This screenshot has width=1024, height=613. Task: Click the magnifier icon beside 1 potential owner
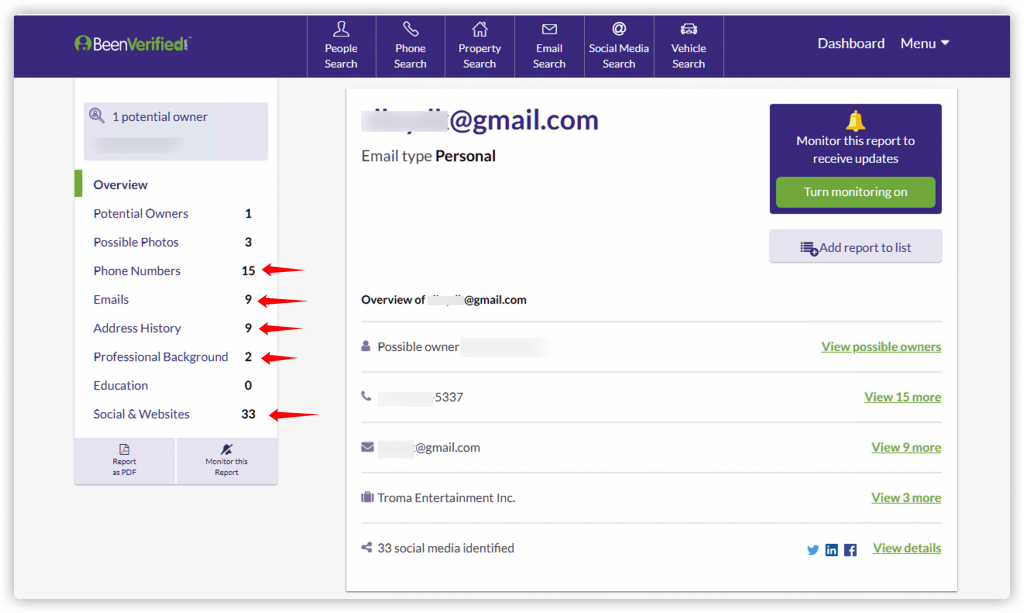(97, 116)
